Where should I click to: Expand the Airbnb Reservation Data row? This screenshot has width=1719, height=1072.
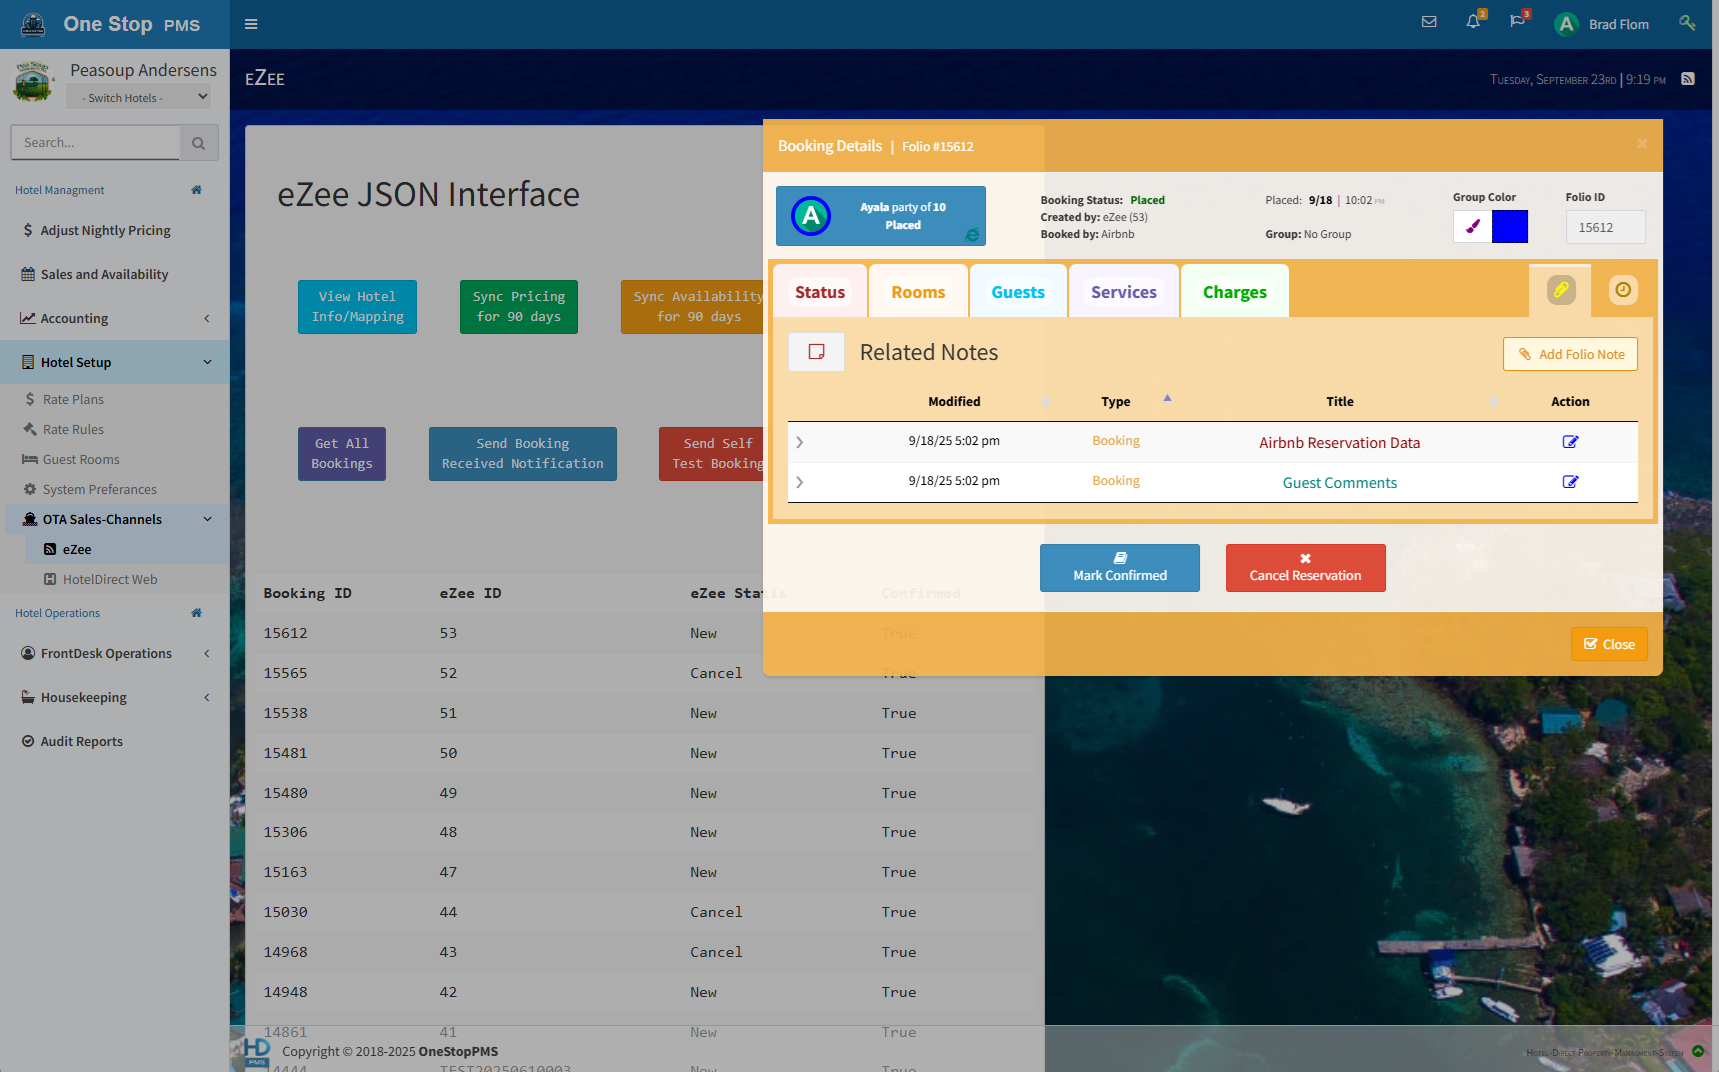click(x=799, y=442)
